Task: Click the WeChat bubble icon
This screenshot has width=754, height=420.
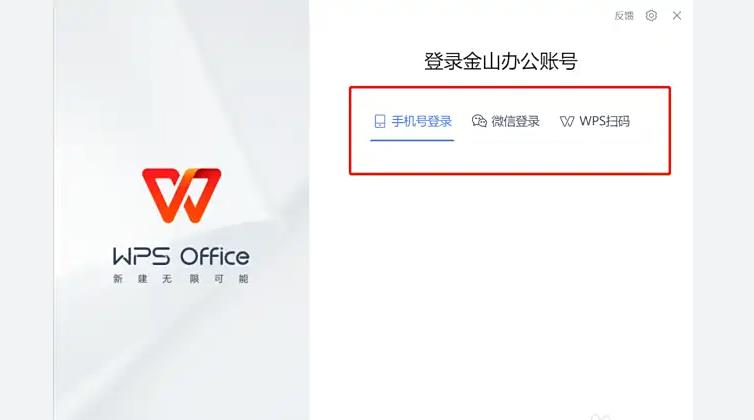Action: [479, 121]
